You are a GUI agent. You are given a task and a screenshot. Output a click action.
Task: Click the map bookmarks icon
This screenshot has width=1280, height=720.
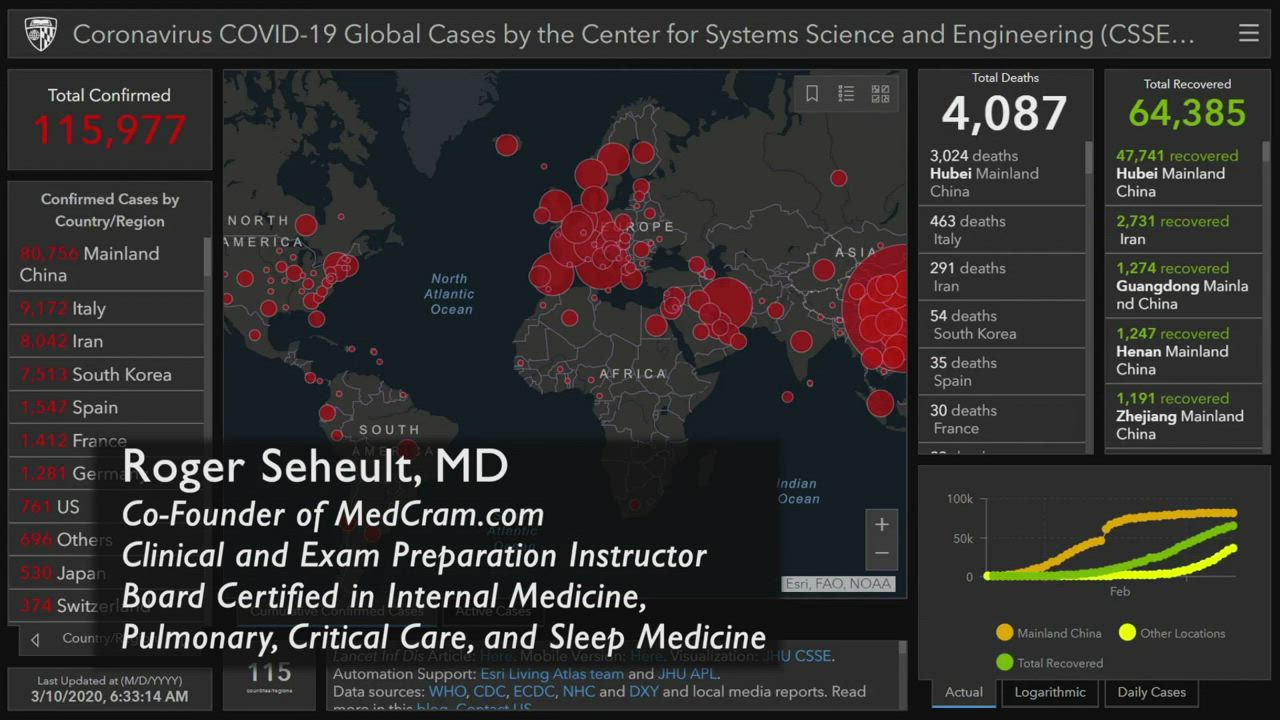pos(812,94)
